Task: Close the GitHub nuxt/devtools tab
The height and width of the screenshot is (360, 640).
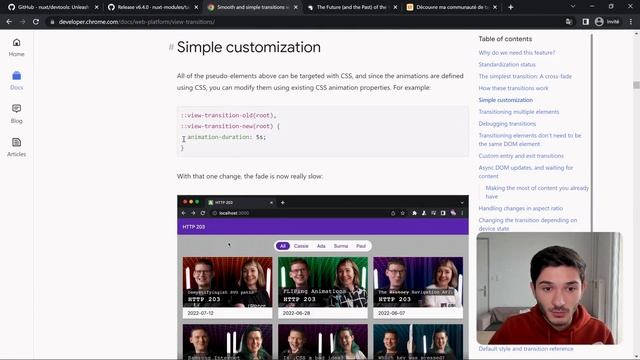Action: coord(97,7)
